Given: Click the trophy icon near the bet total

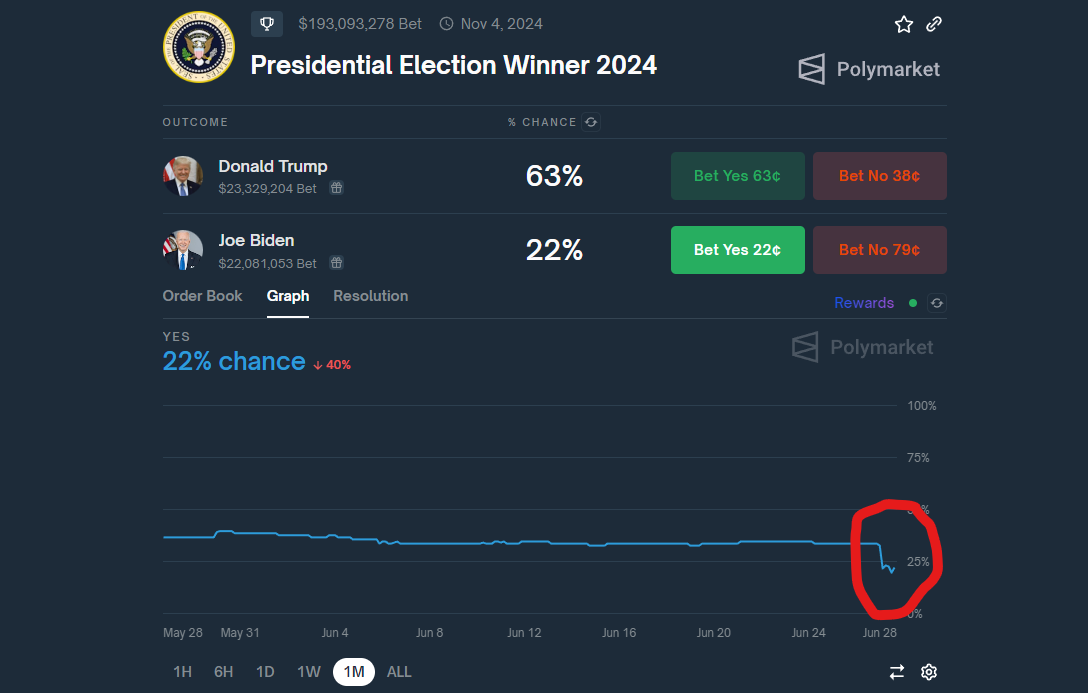Looking at the screenshot, I should 266,23.
